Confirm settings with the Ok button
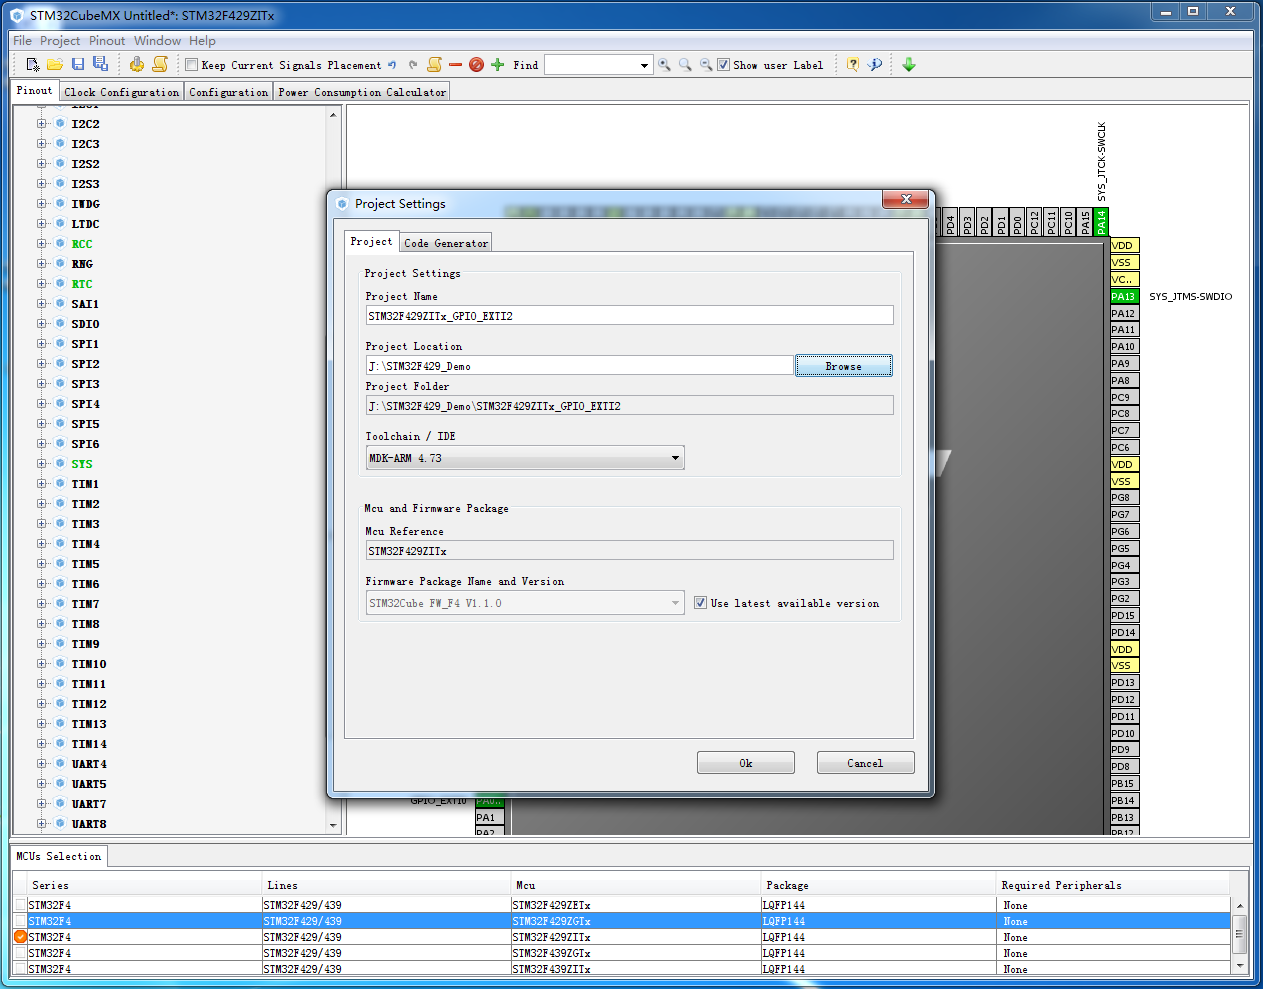 coord(746,763)
